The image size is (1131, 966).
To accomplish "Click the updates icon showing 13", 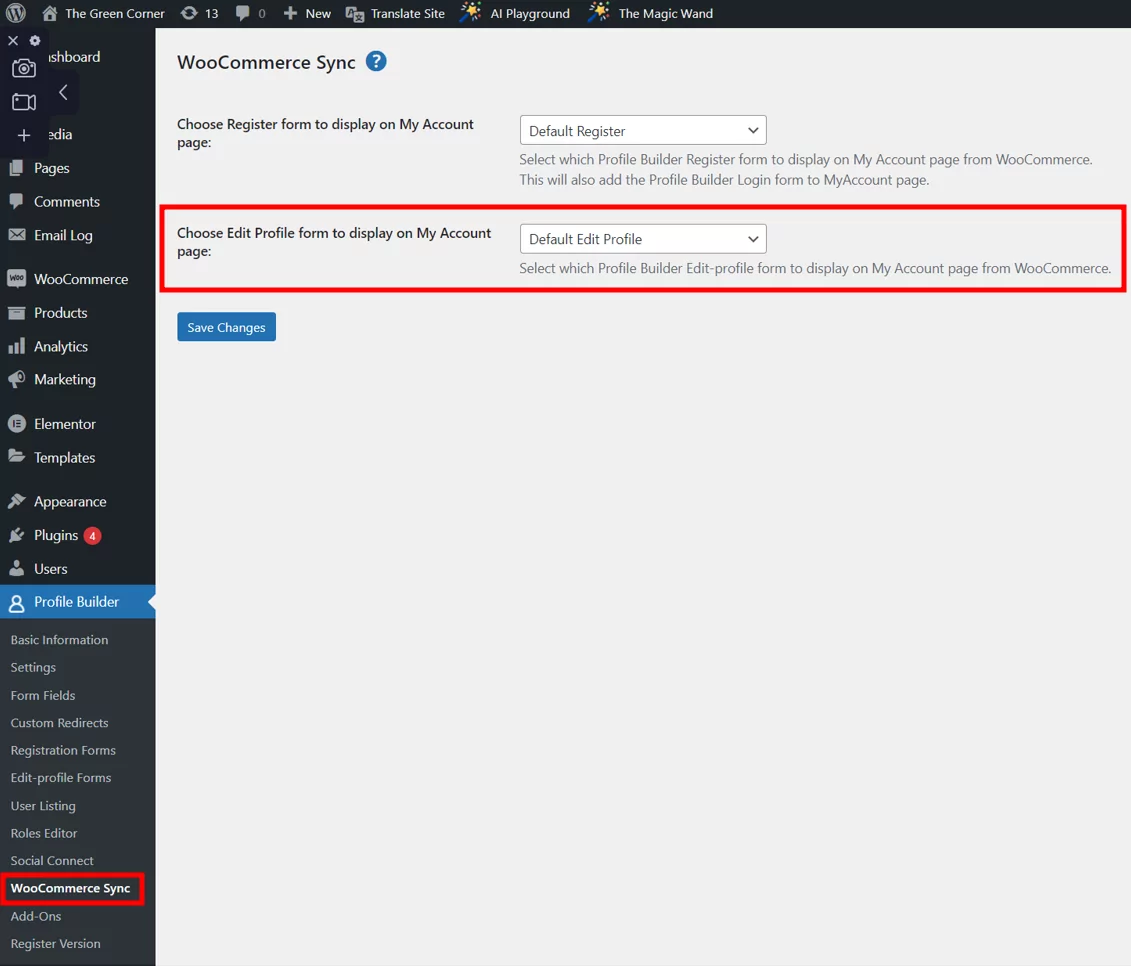I will coord(189,13).
